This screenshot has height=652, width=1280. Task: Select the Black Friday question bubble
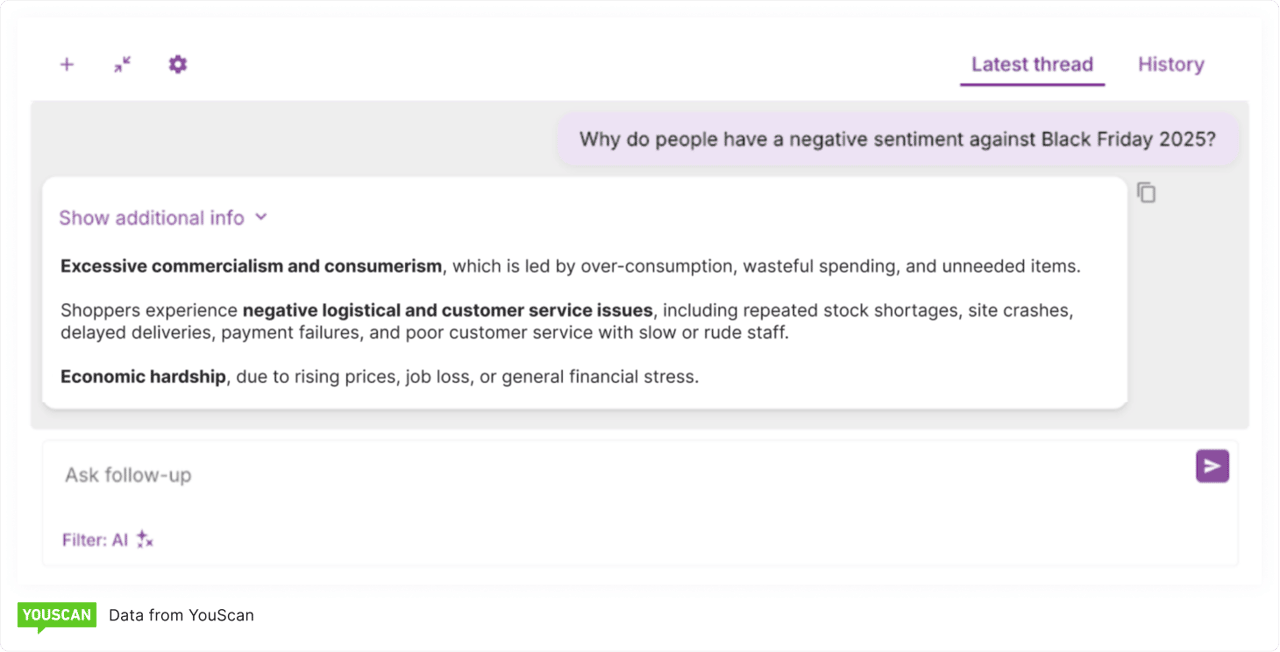(x=898, y=139)
